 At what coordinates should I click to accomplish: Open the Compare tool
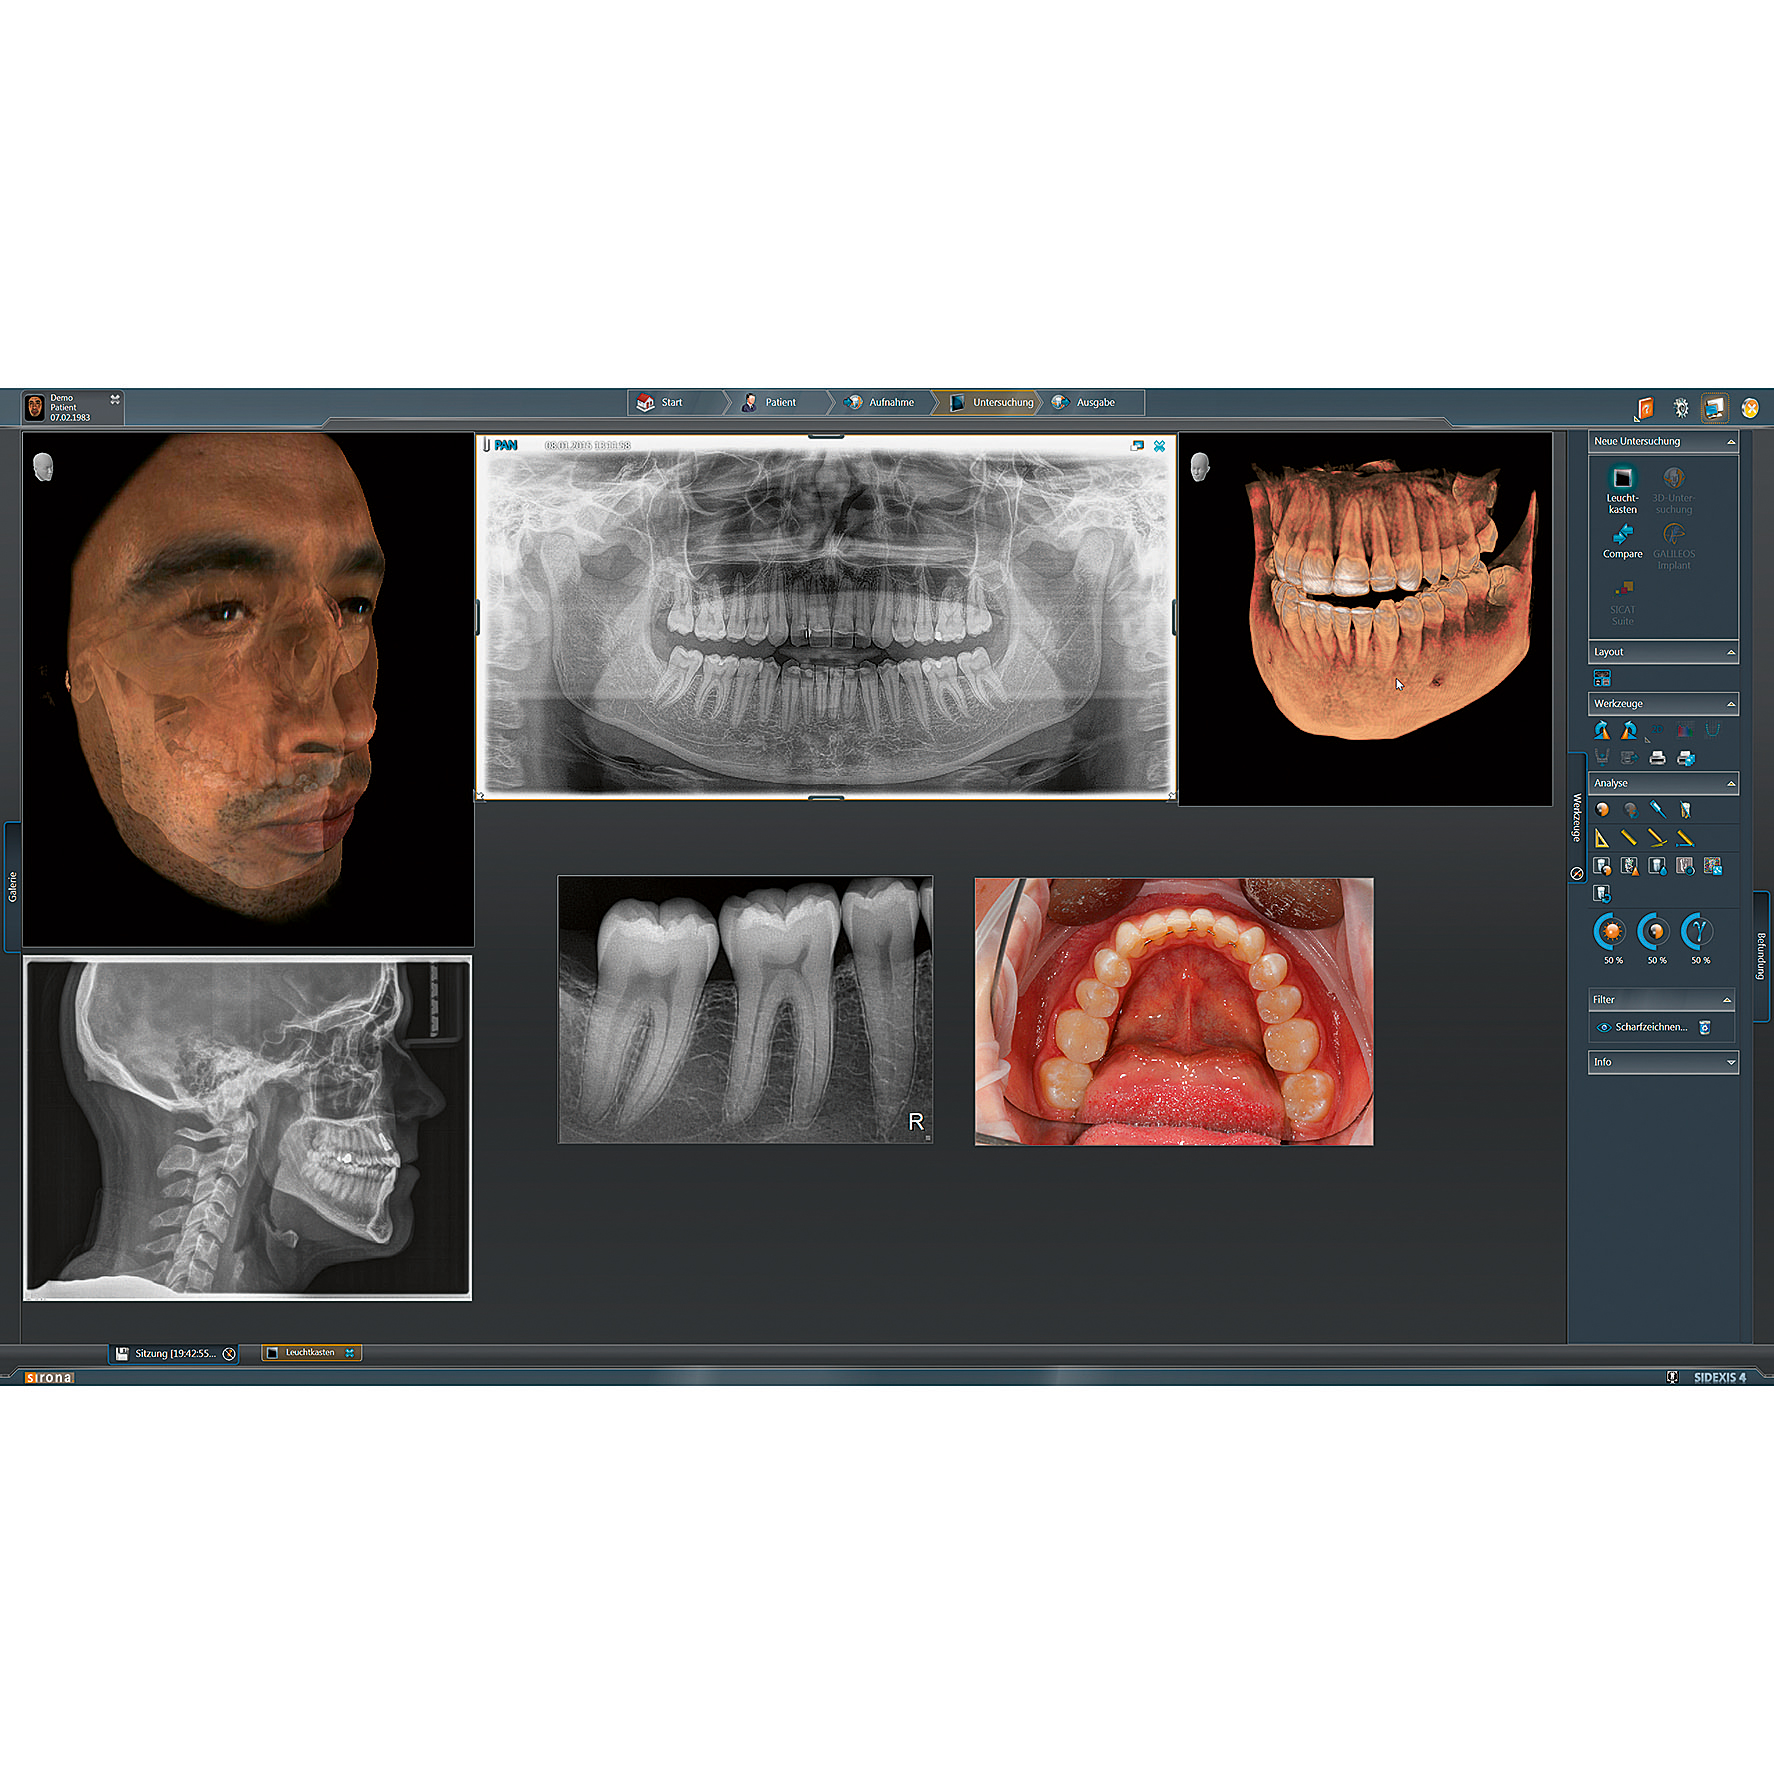pos(1622,536)
